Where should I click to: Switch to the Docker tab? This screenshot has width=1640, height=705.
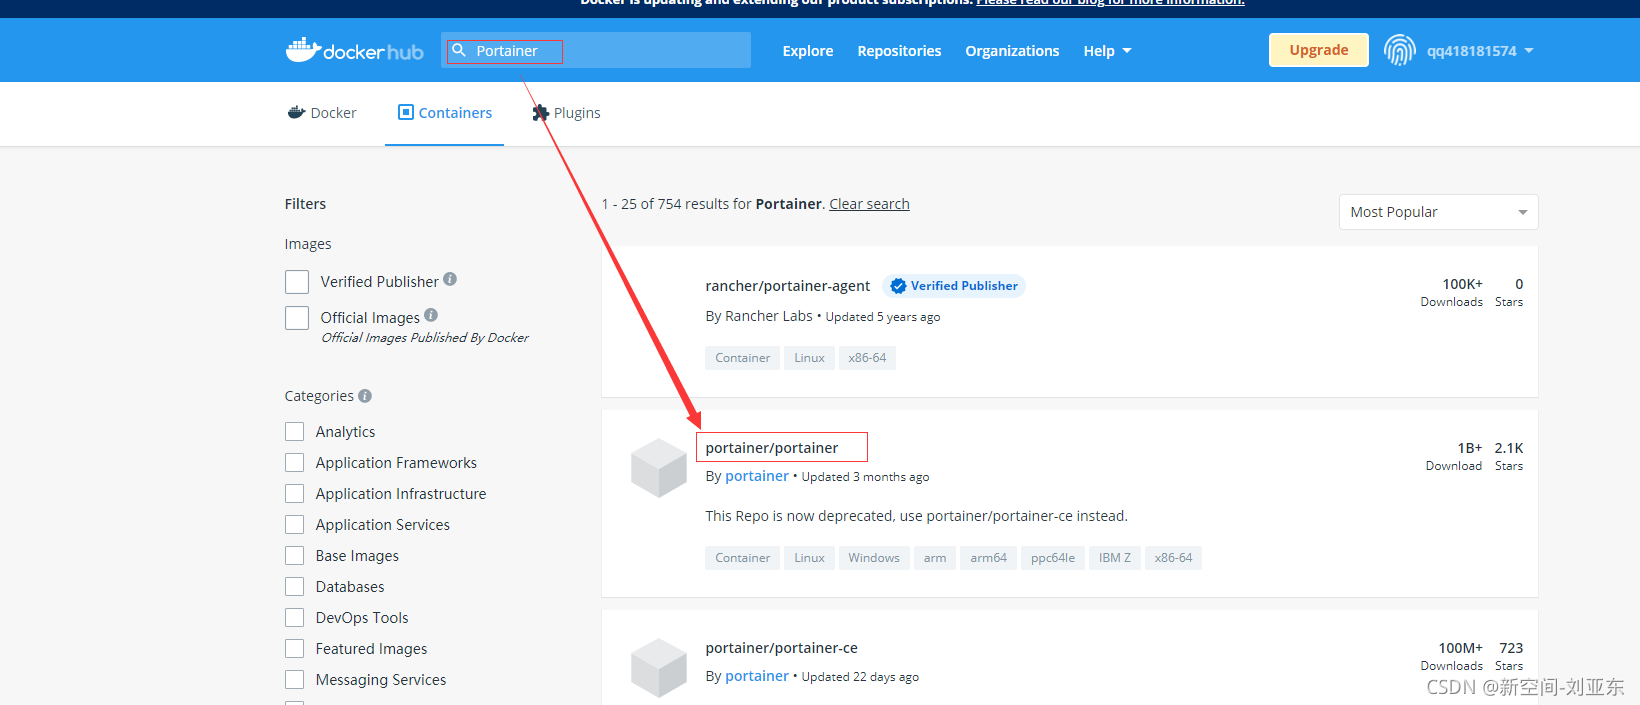[322, 113]
